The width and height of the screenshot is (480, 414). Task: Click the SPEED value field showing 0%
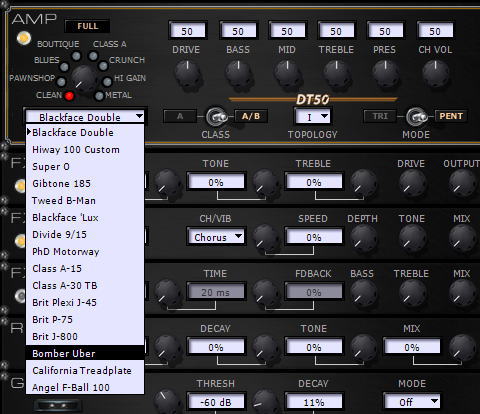click(314, 237)
